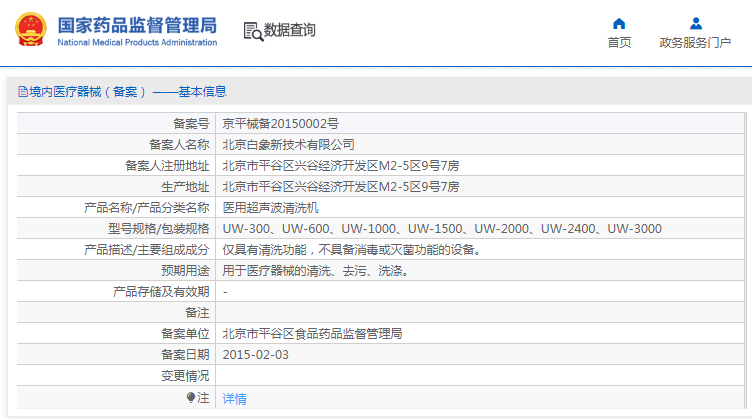Click the 国家药品监督管理局 title
The width and height of the screenshot is (752, 419).
[x=137, y=25]
